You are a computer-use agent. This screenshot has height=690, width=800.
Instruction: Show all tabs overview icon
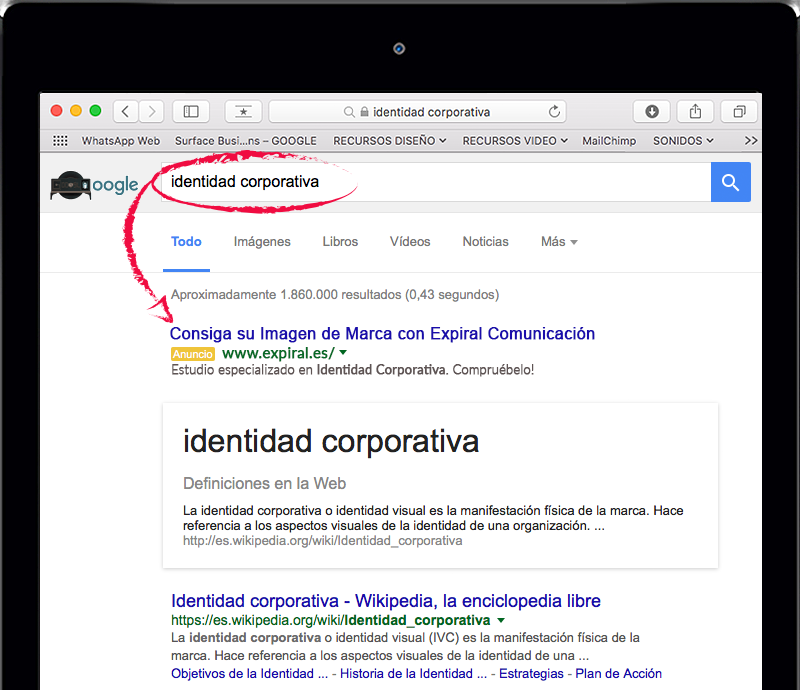(x=739, y=111)
